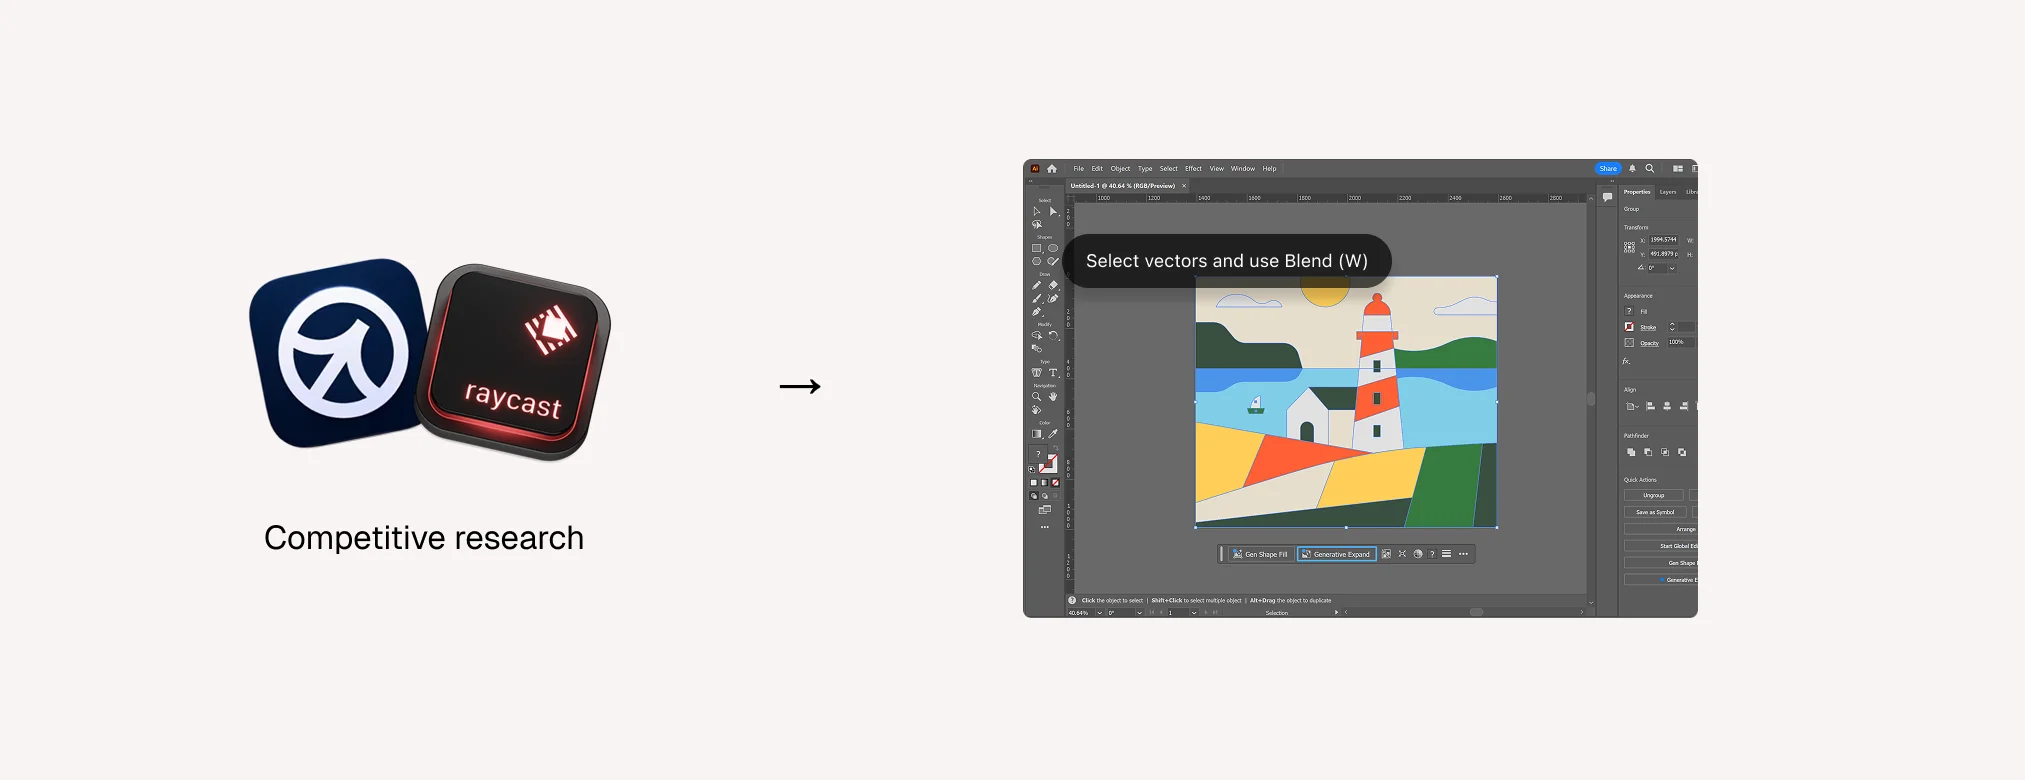Viewport: 2025px width, 780px height.
Task: Click the first Pathfinder unite icon
Action: point(1631,452)
